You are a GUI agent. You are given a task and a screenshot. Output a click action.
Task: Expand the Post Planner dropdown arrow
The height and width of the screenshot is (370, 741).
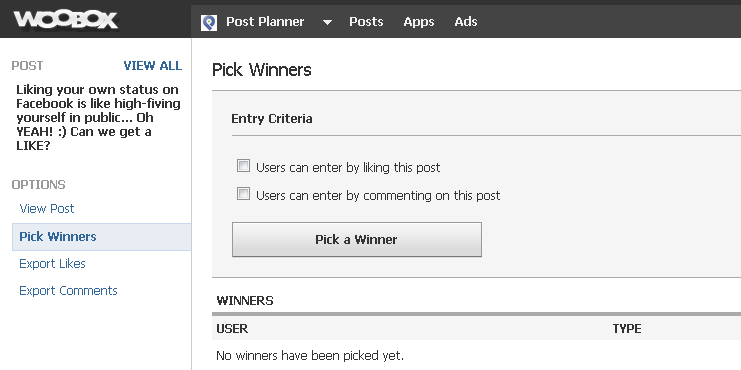click(327, 22)
